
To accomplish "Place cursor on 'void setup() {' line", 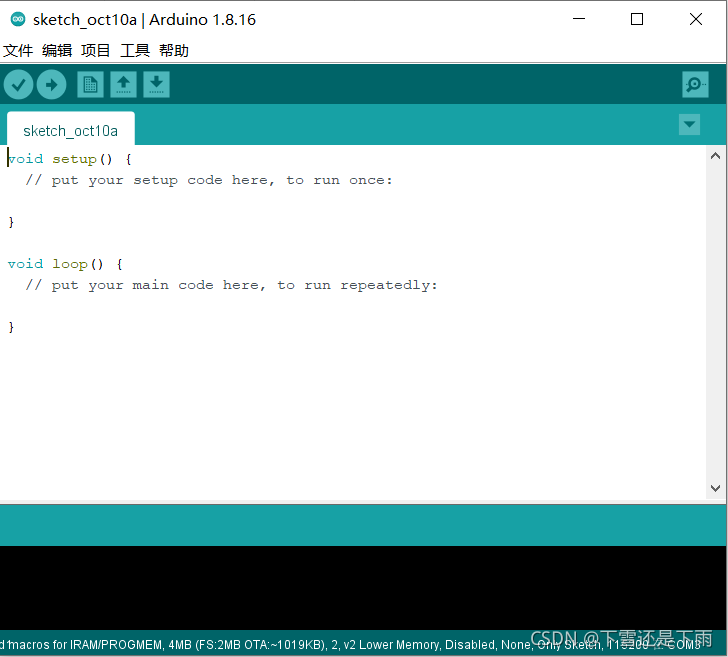I will (70, 159).
